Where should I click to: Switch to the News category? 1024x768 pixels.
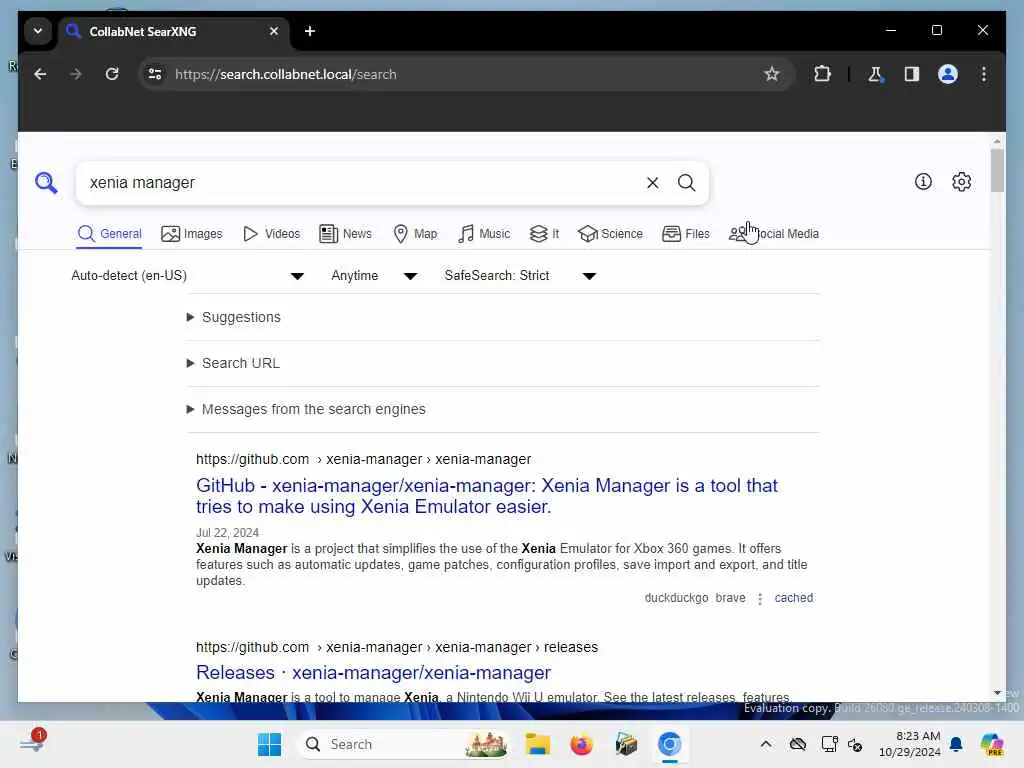tap(345, 234)
